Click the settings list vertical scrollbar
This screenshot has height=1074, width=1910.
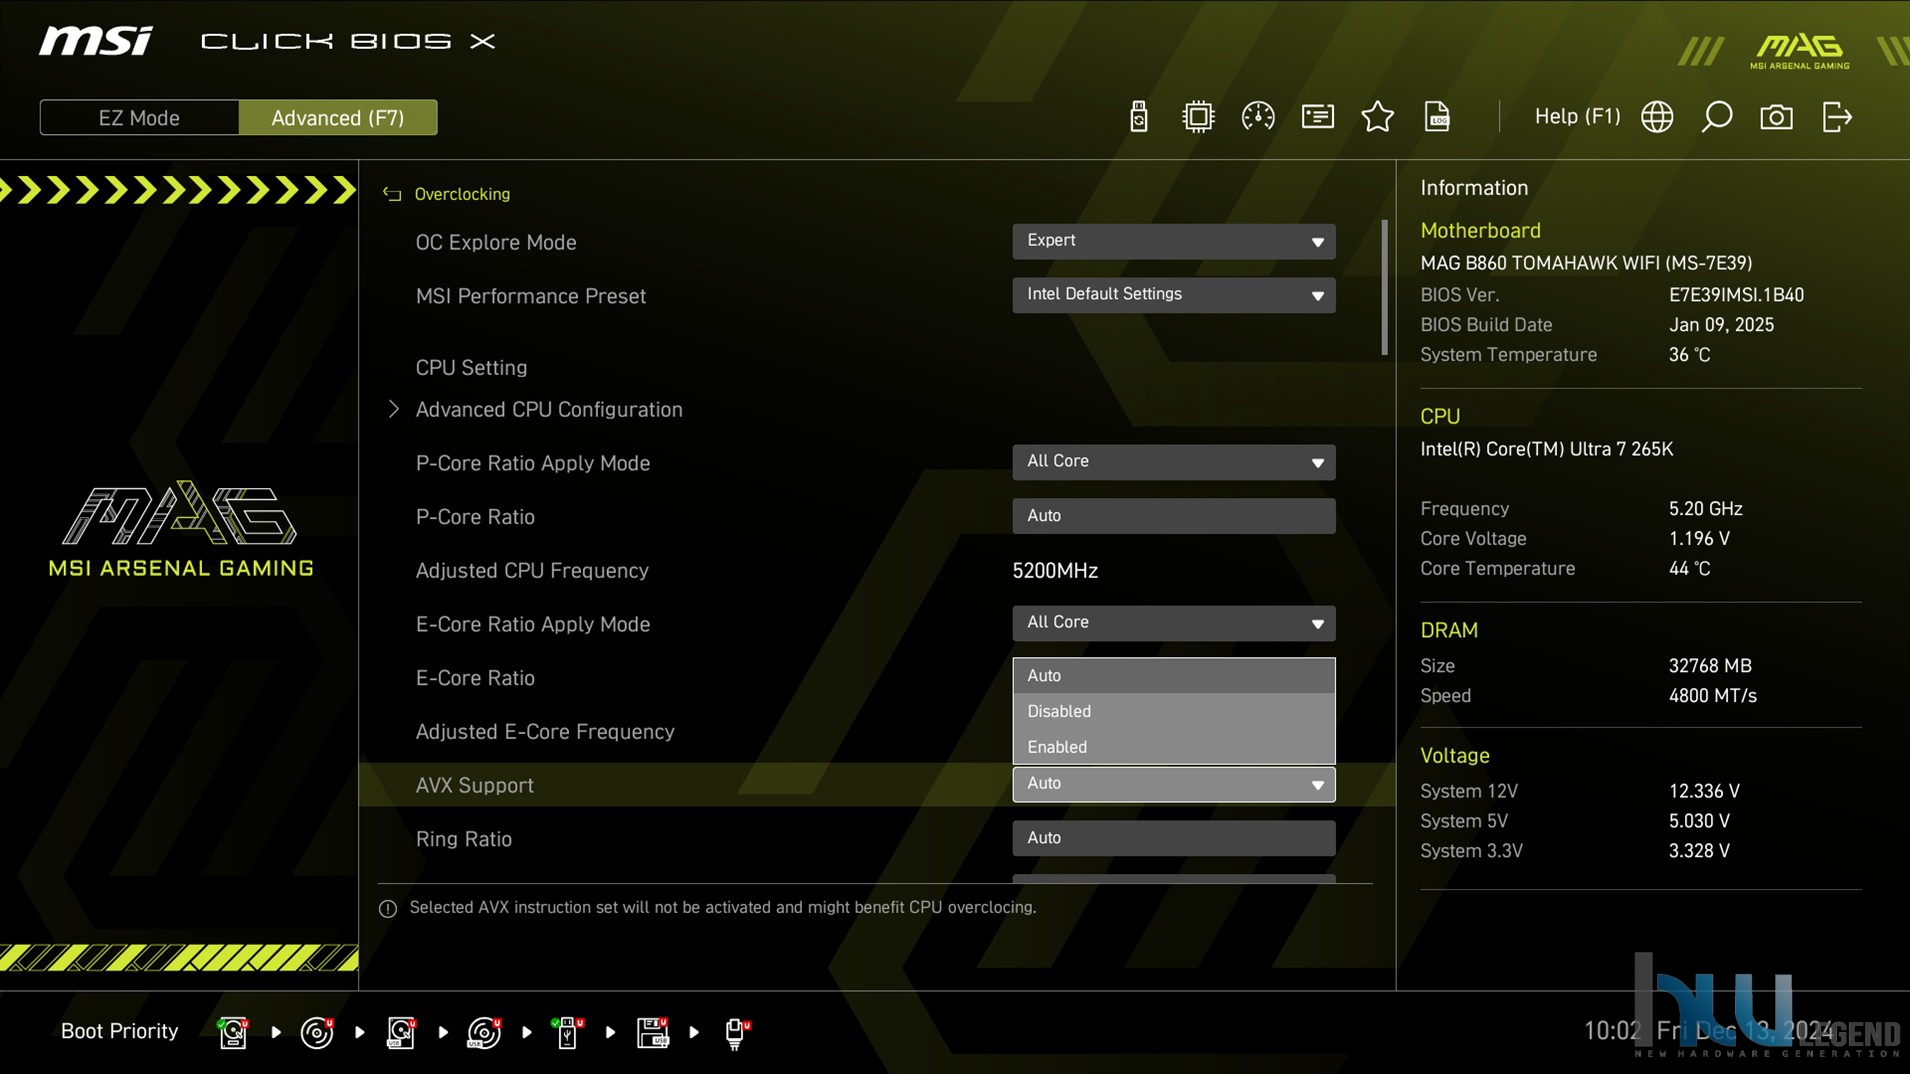click(x=1384, y=288)
